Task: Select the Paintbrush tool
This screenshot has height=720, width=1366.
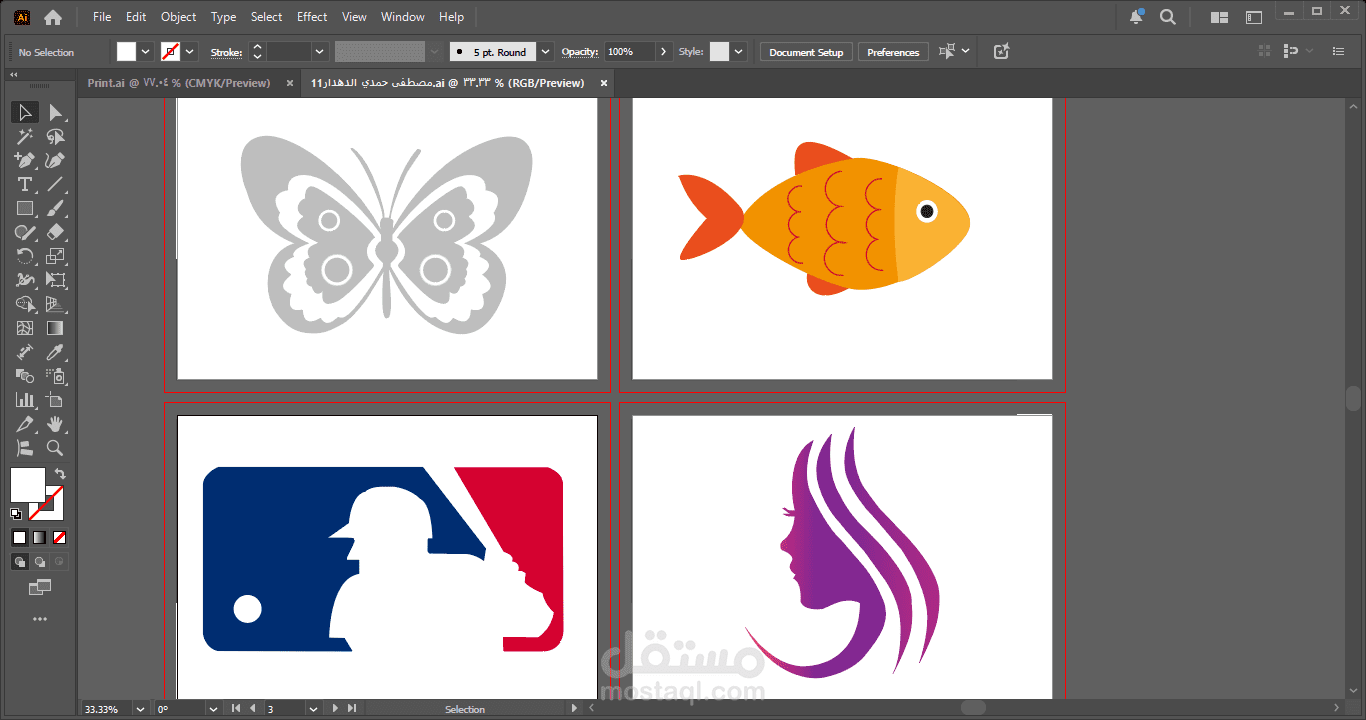Action: [56, 208]
